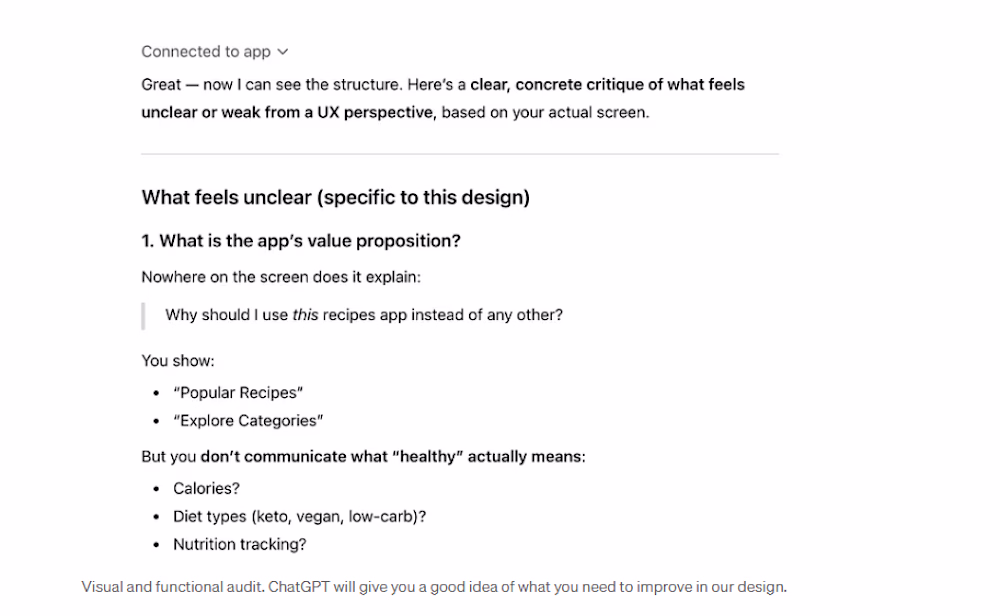
Task: Click the "Explore Categories" bullet text
Action: point(248,421)
